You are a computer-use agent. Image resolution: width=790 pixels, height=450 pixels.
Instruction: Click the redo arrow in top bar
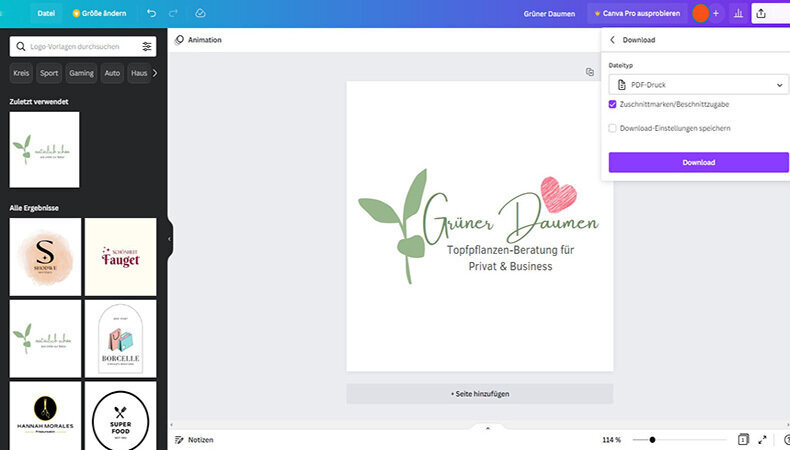click(x=175, y=13)
